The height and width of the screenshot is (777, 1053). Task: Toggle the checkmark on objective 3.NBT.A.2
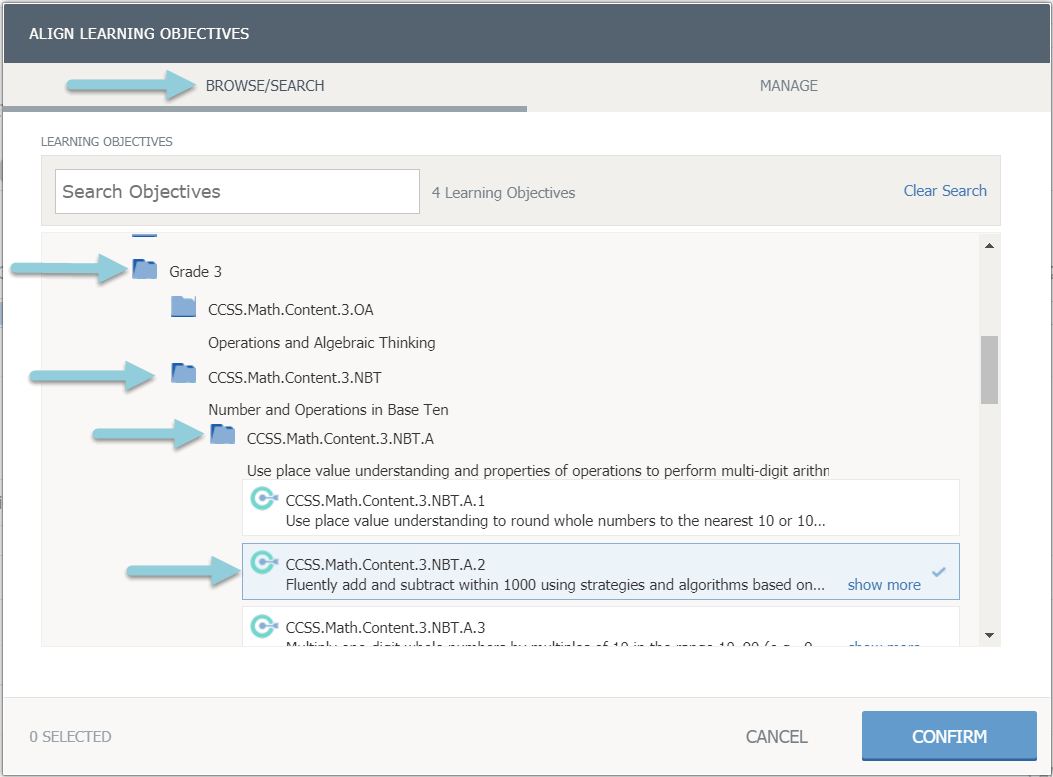pyautogui.click(x=938, y=572)
